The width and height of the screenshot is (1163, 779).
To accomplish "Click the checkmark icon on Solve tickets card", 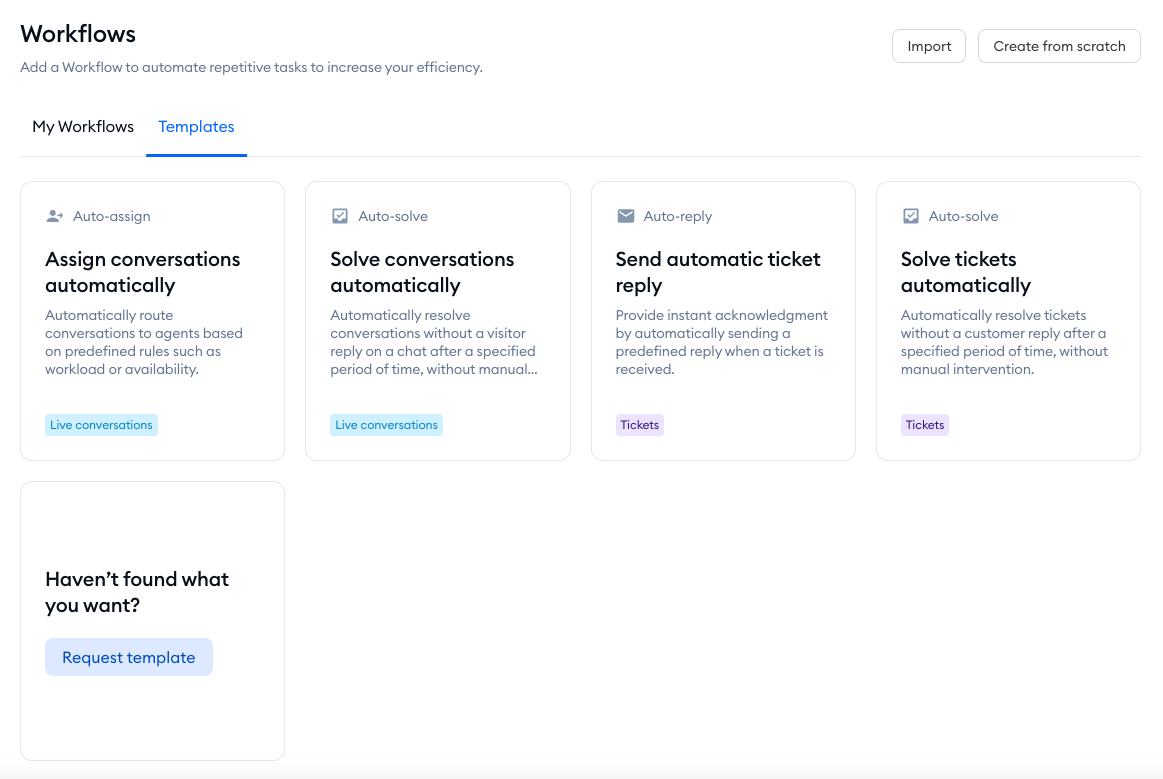I will click(911, 216).
